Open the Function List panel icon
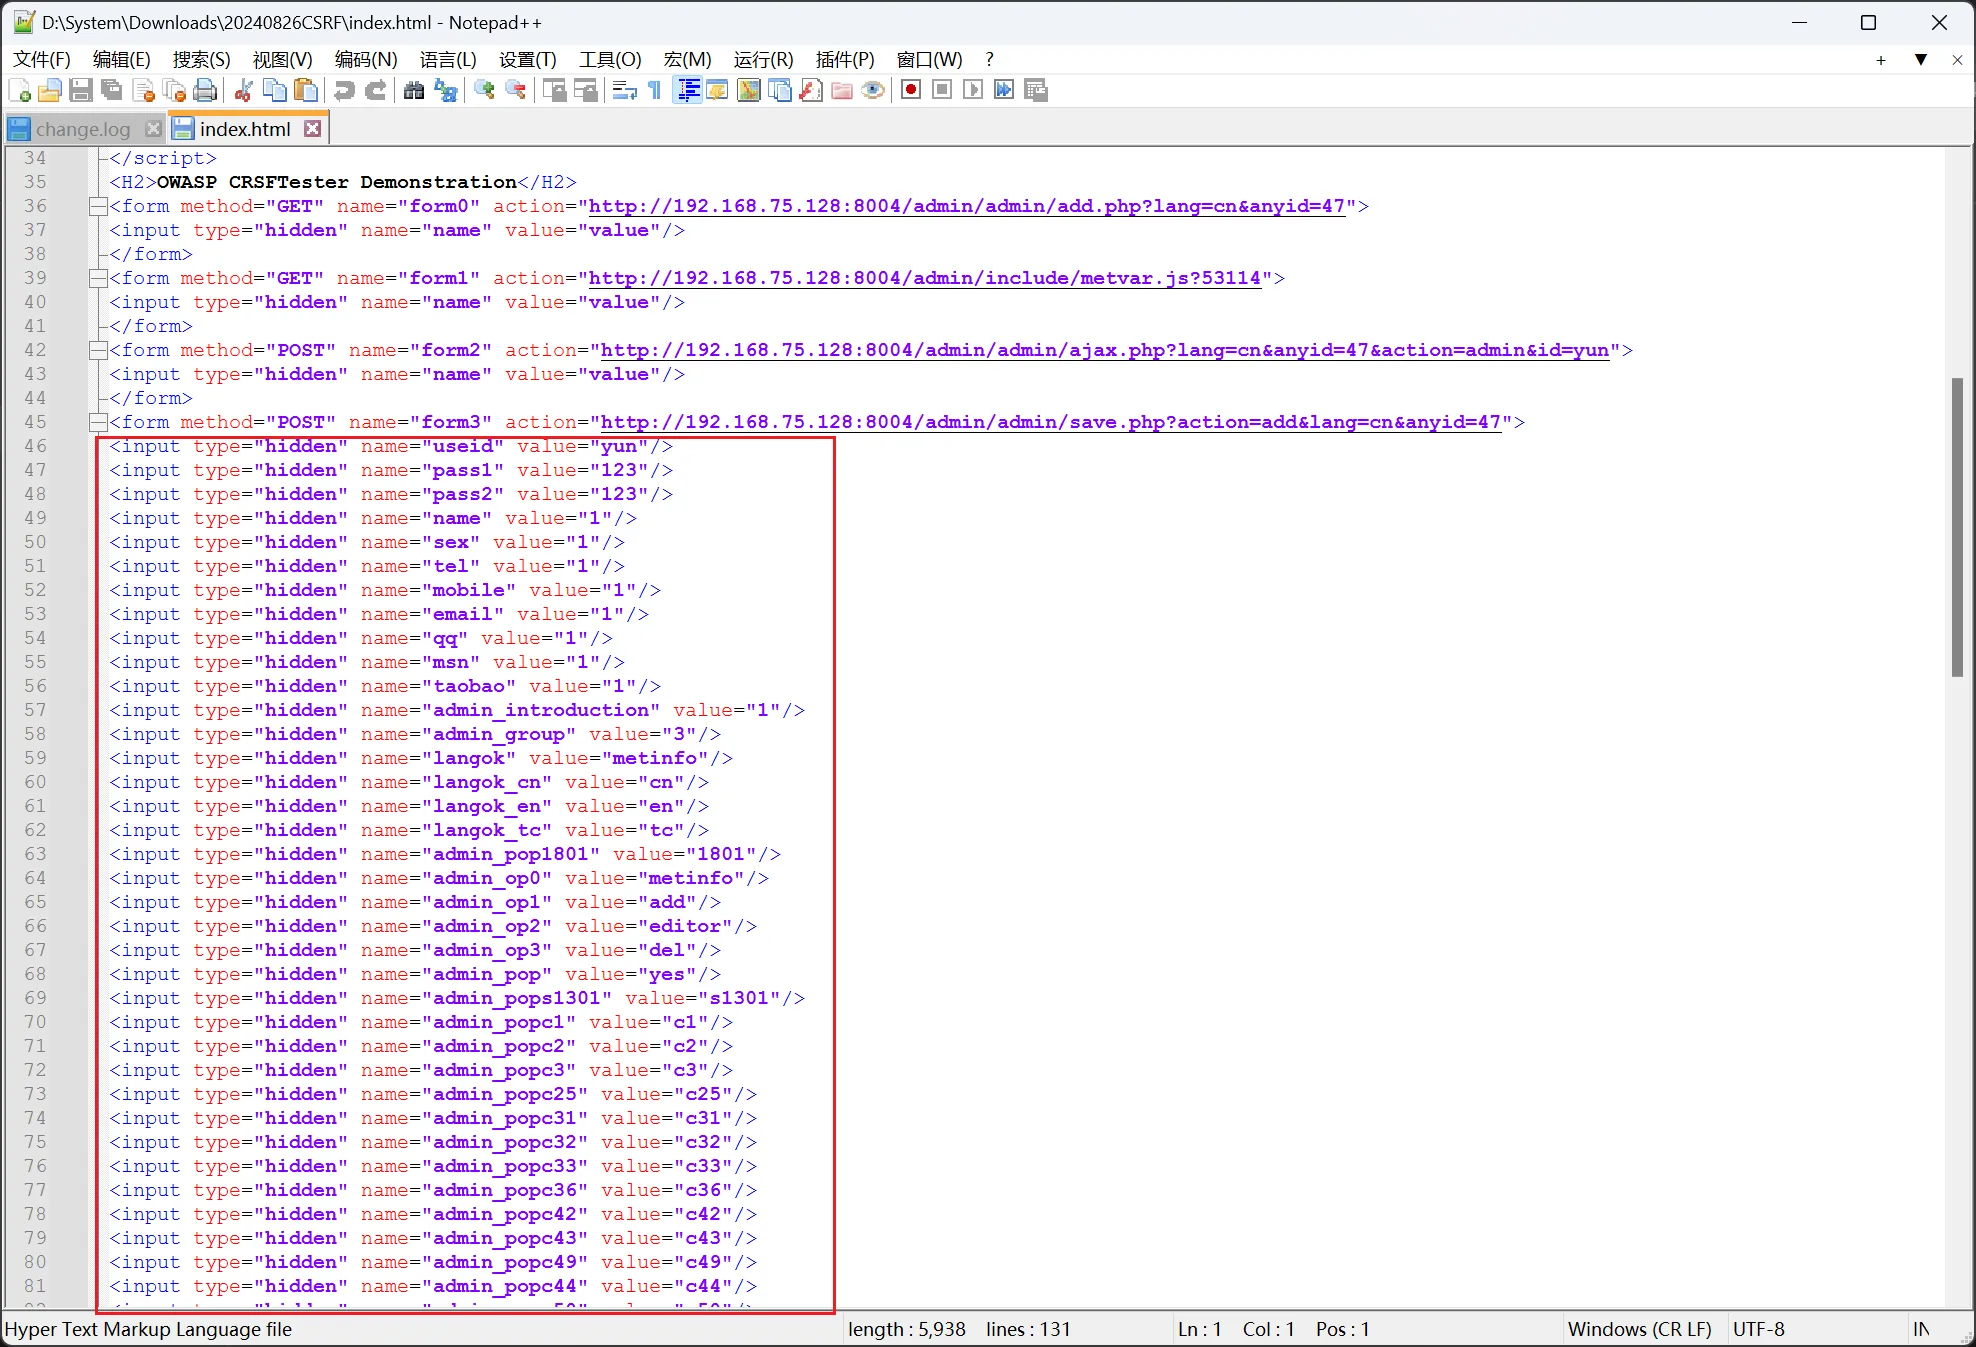 coord(810,91)
